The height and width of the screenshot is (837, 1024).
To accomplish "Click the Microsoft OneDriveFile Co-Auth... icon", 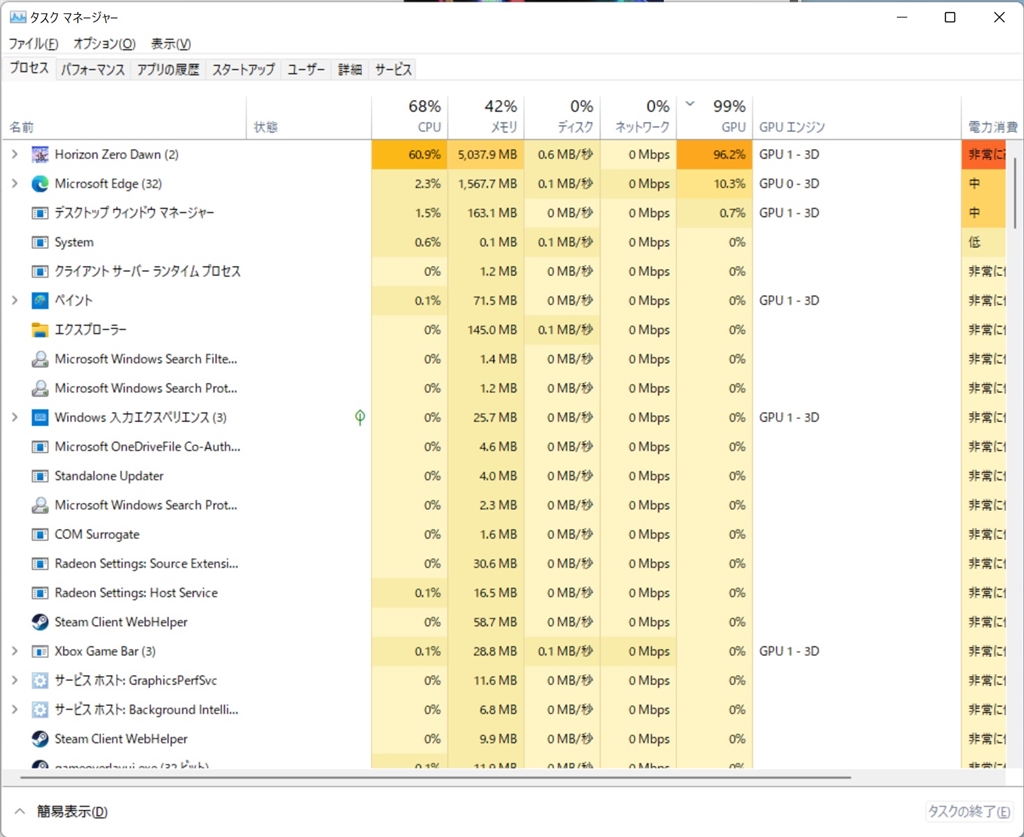I will pos(40,447).
